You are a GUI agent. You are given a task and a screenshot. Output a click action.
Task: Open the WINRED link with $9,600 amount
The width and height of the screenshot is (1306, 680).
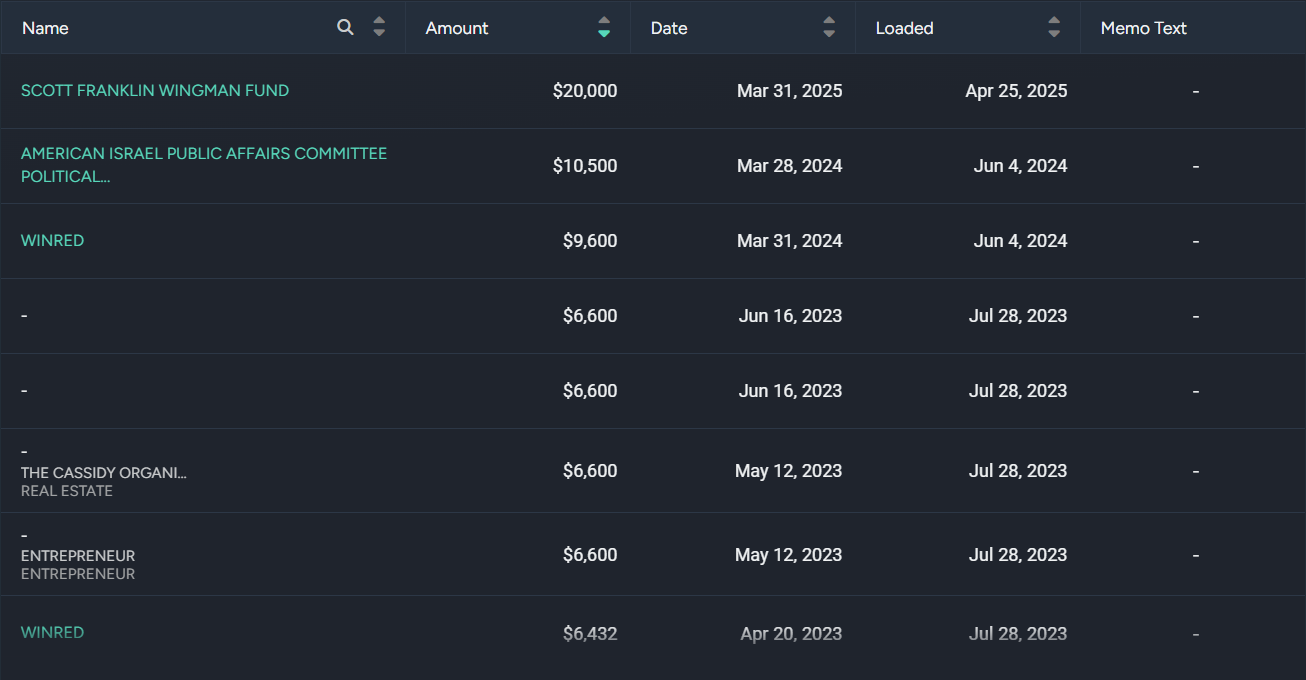coord(52,240)
